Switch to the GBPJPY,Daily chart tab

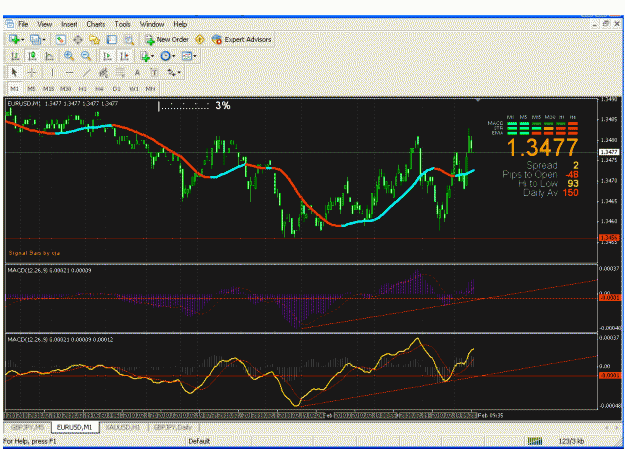[173, 427]
